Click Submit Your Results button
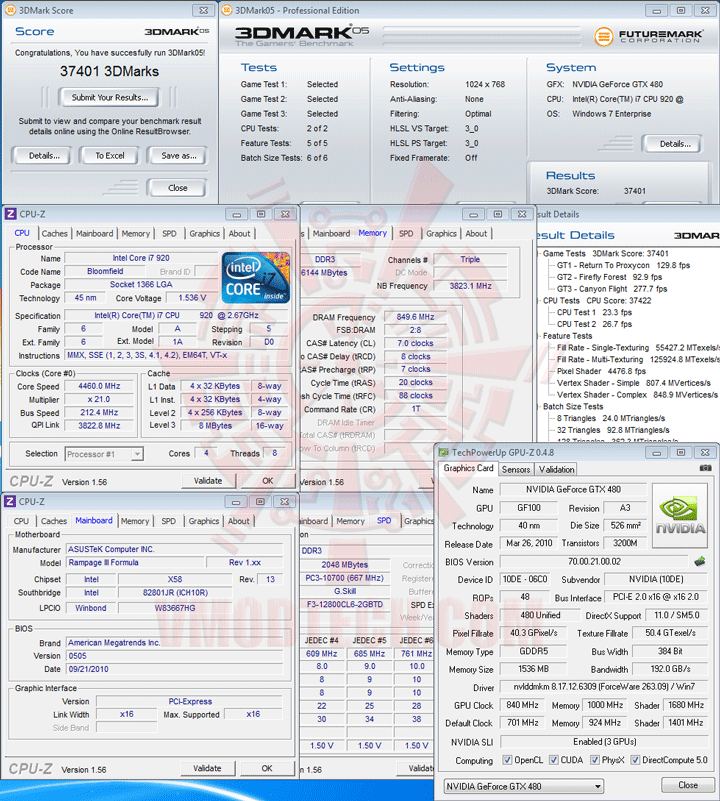This screenshot has height=801, width=720. pyautogui.click(x=109, y=98)
